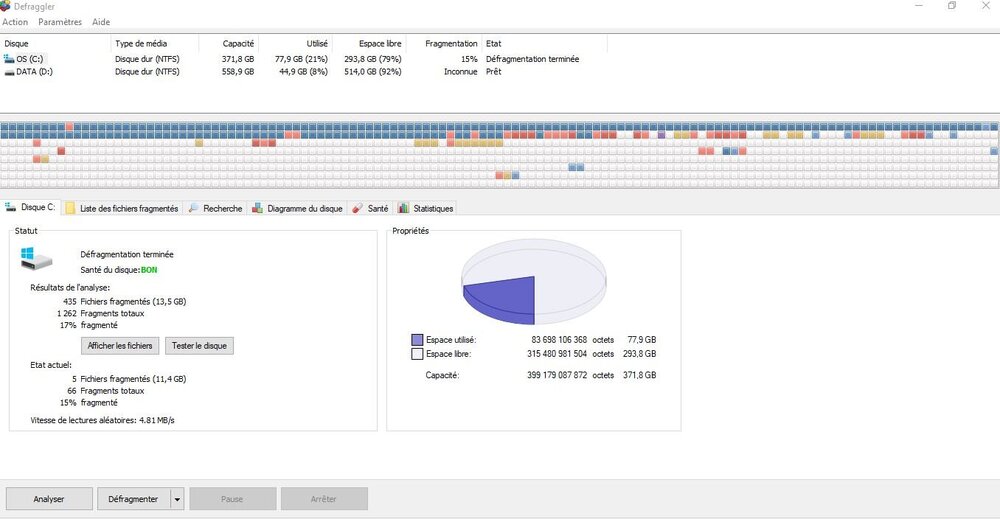Click the Statistiques bar chart icon
Image resolution: width=1000 pixels, height=519 pixels.
click(x=403, y=208)
